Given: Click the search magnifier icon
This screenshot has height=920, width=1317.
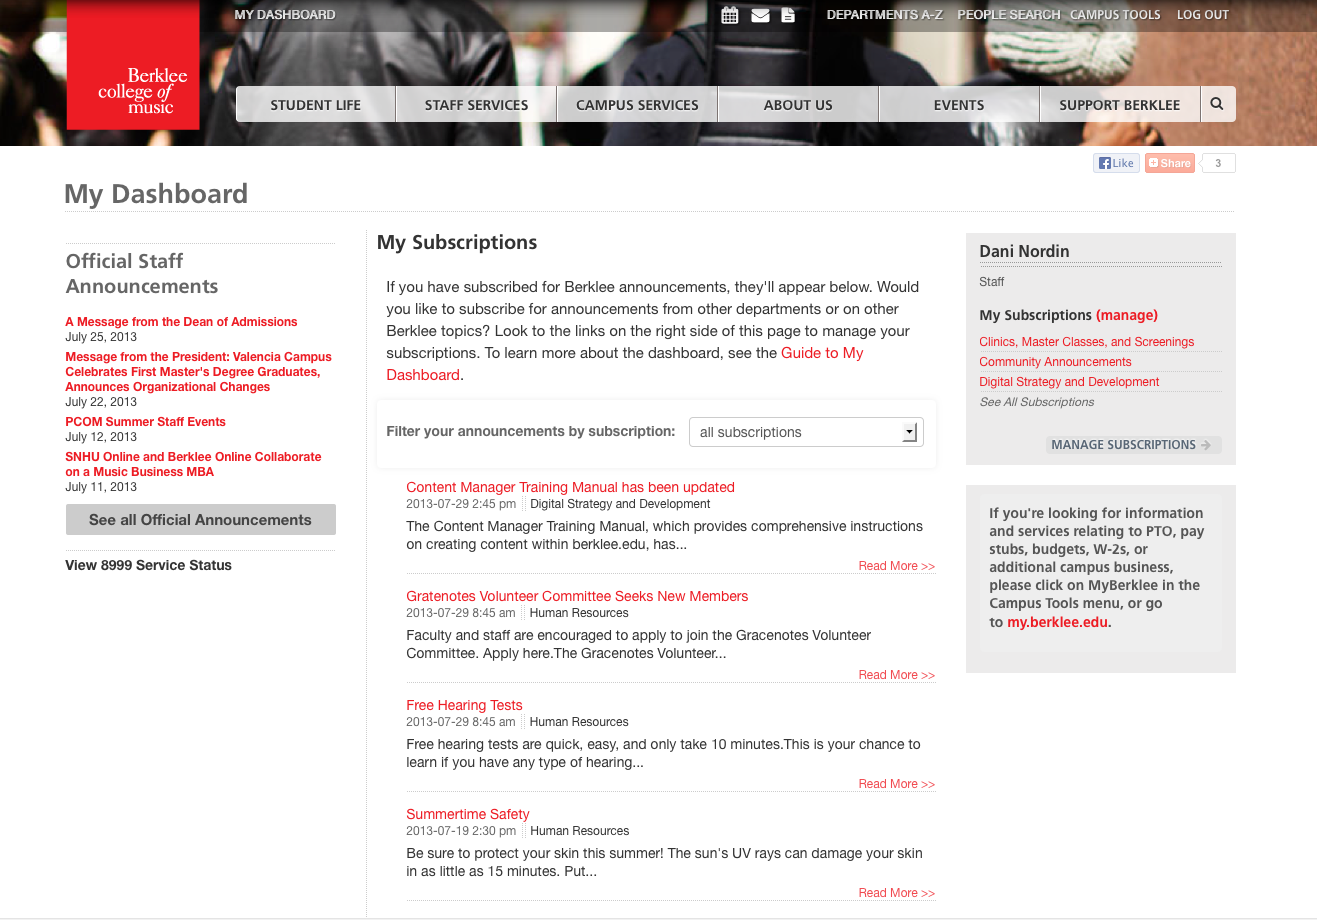Looking at the screenshot, I should pyautogui.click(x=1217, y=104).
